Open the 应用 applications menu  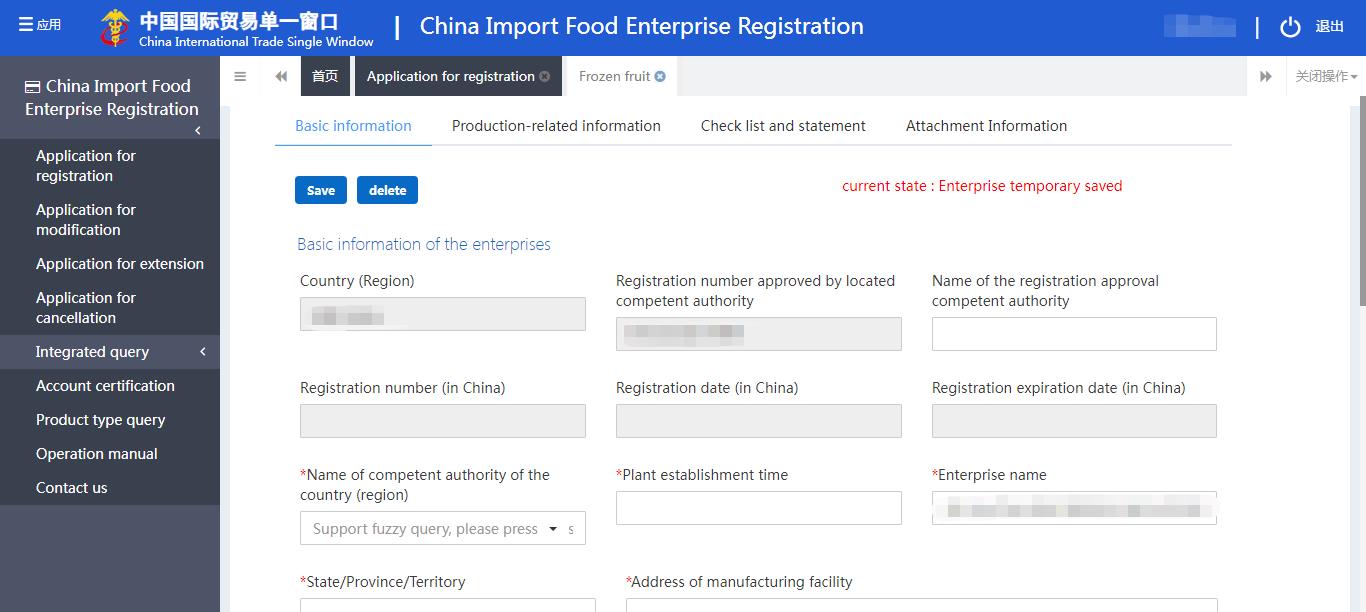tap(40, 25)
